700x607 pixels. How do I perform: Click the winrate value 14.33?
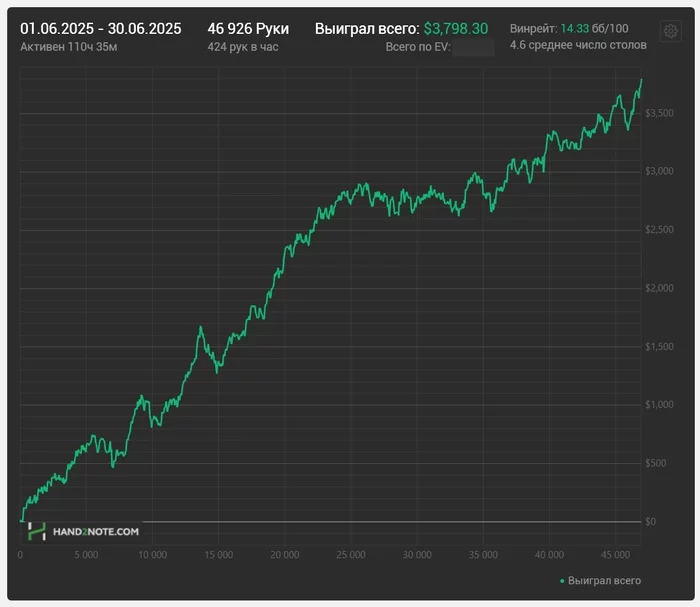coord(575,29)
